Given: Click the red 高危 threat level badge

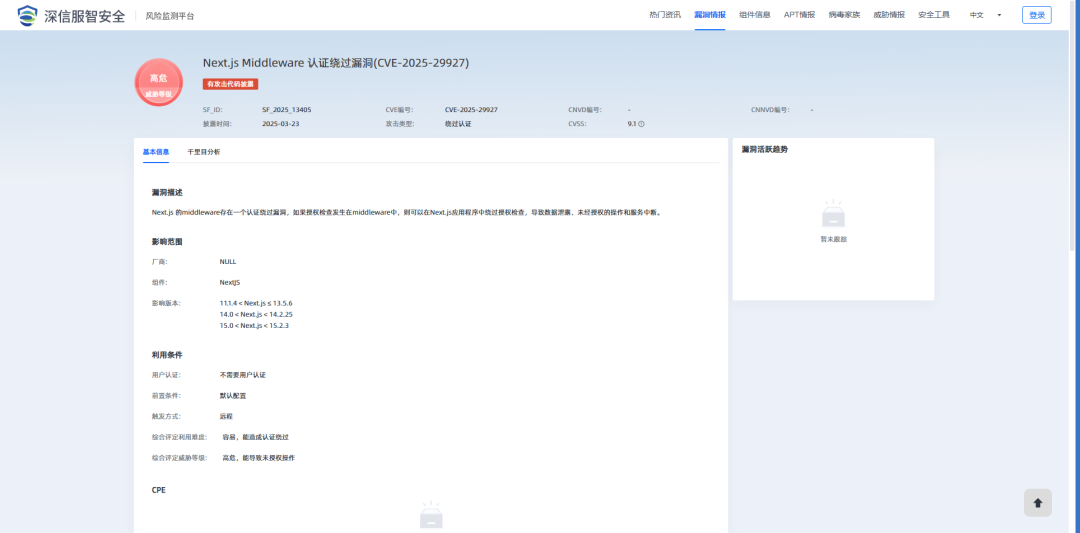Looking at the screenshot, I should point(158,83).
